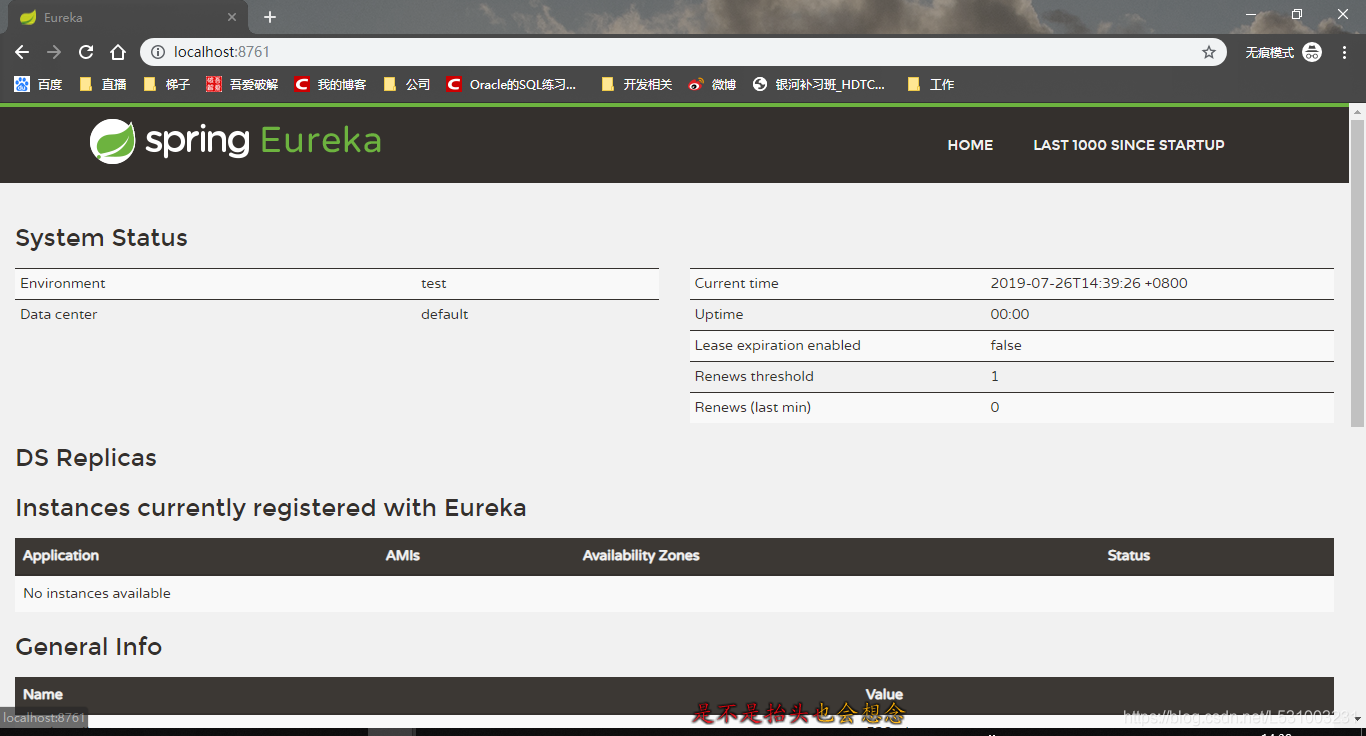Click the Application column header
Screen dimensions: 1366x736
(x=61, y=556)
